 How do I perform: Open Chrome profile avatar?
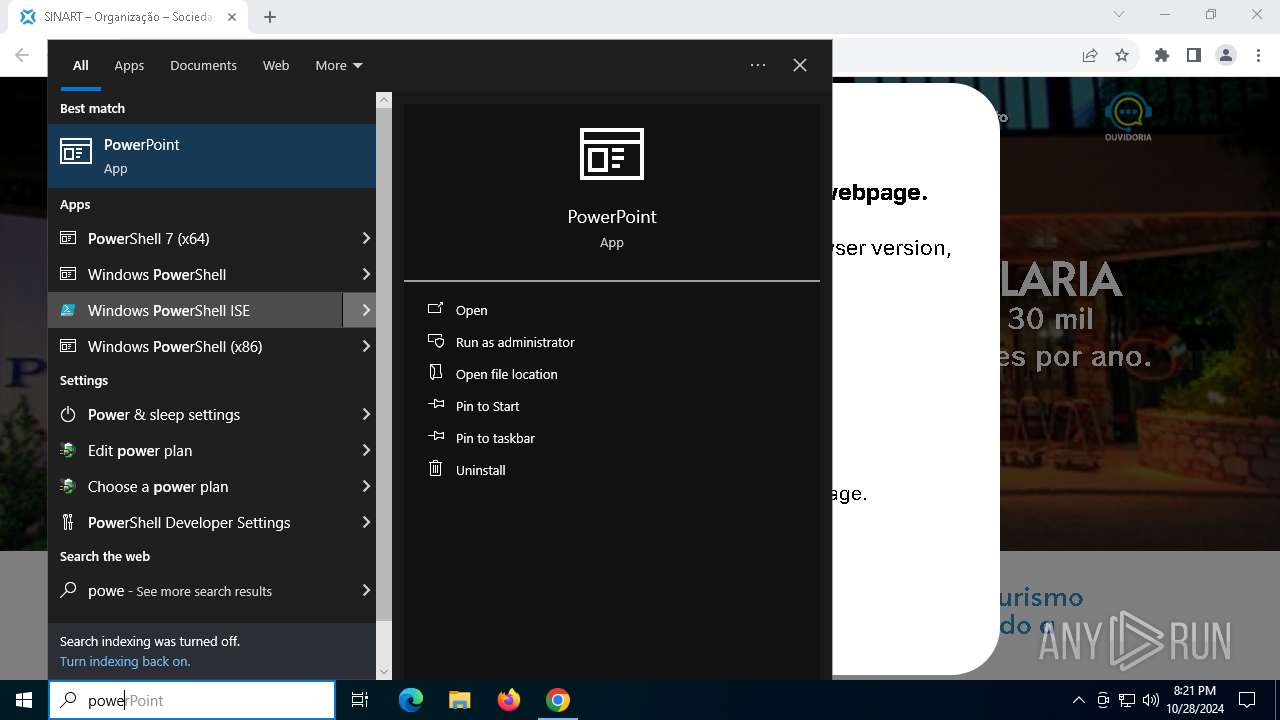click(1226, 56)
